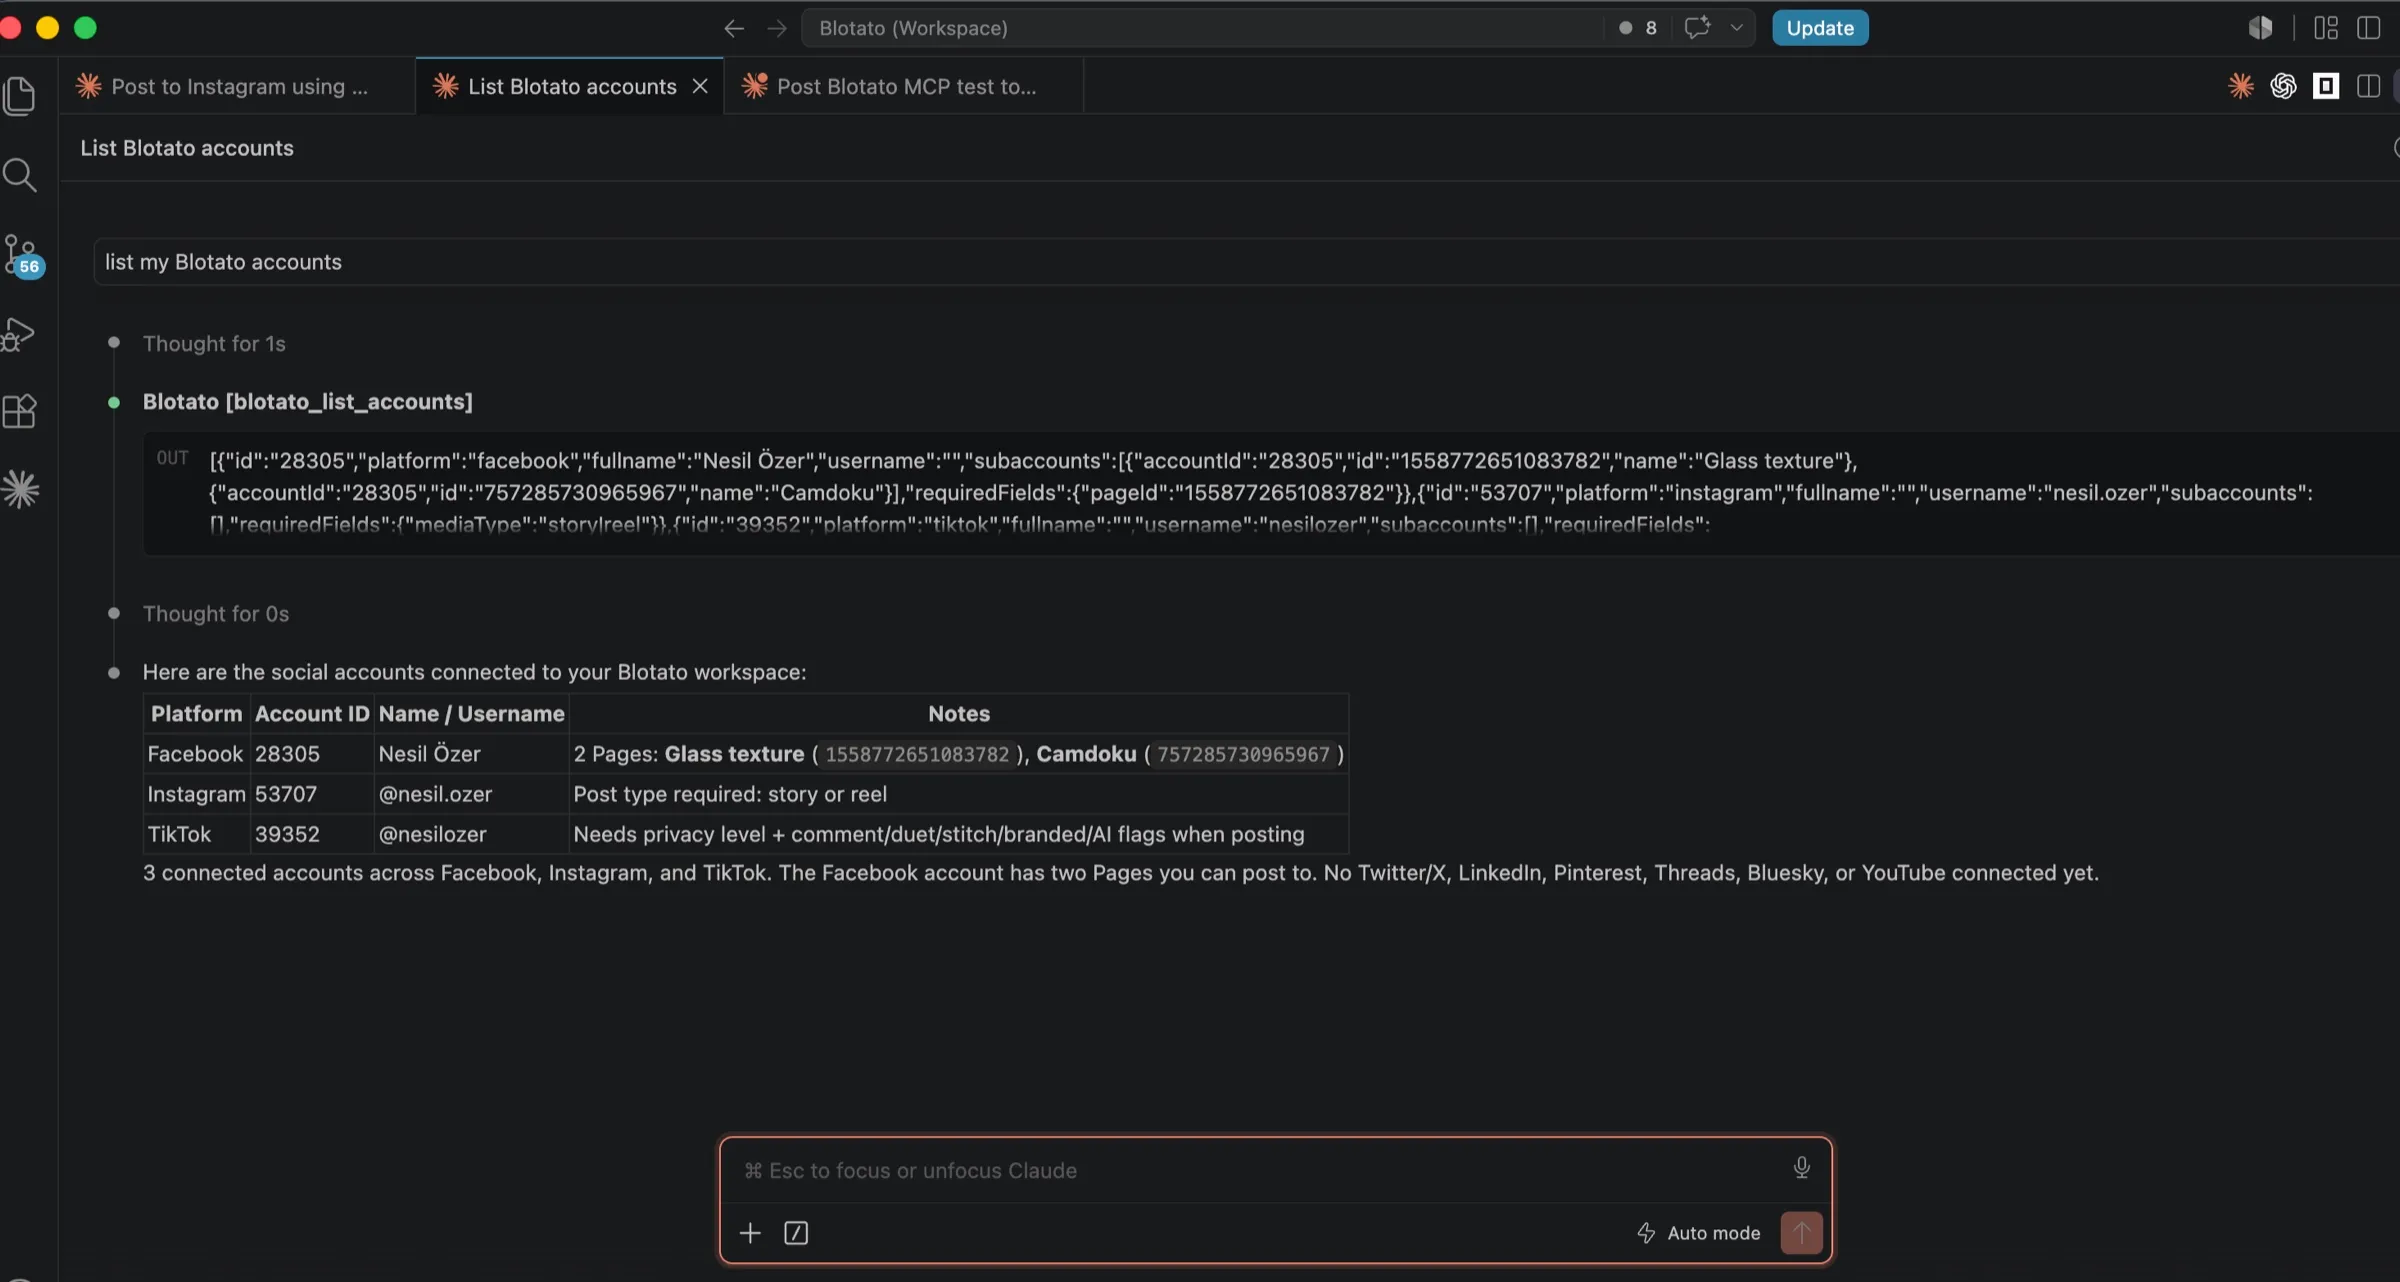Open the Extensions sidebar icon
The width and height of the screenshot is (2400, 1282).
(x=20, y=411)
